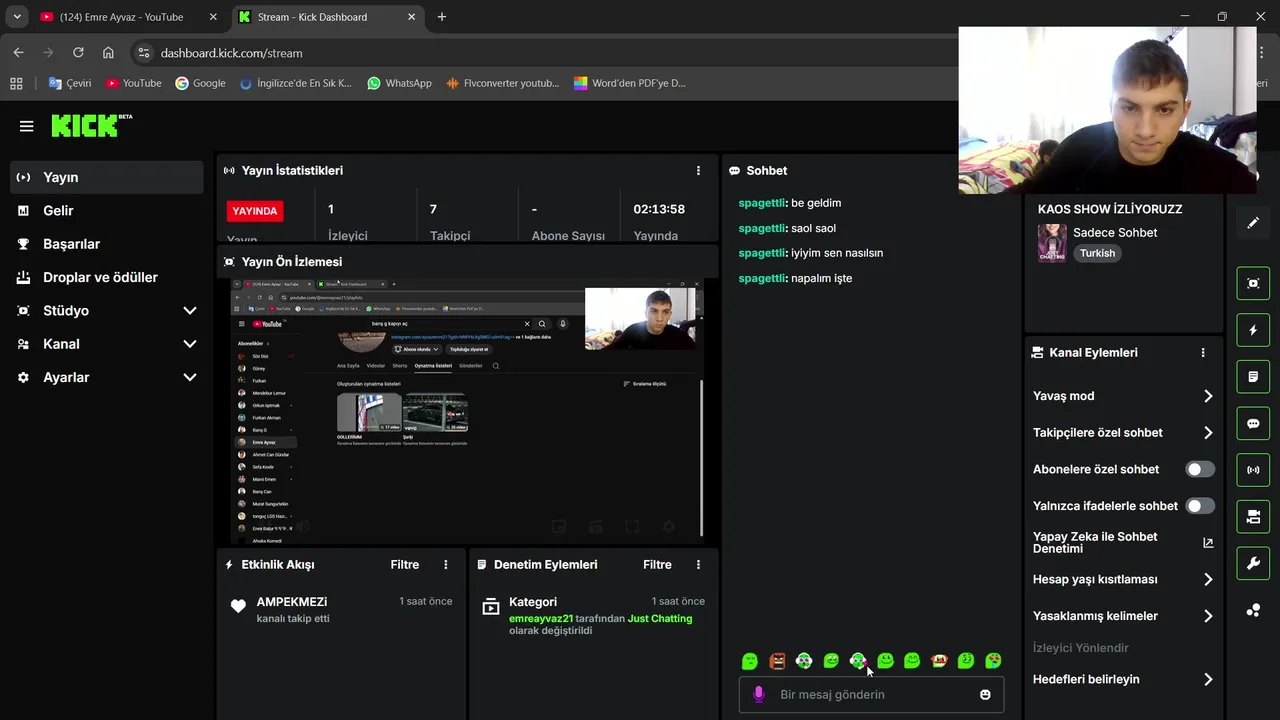Toggle chat panel speech-bubble button
The width and height of the screenshot is (1280, 720).
[1253, 423]
